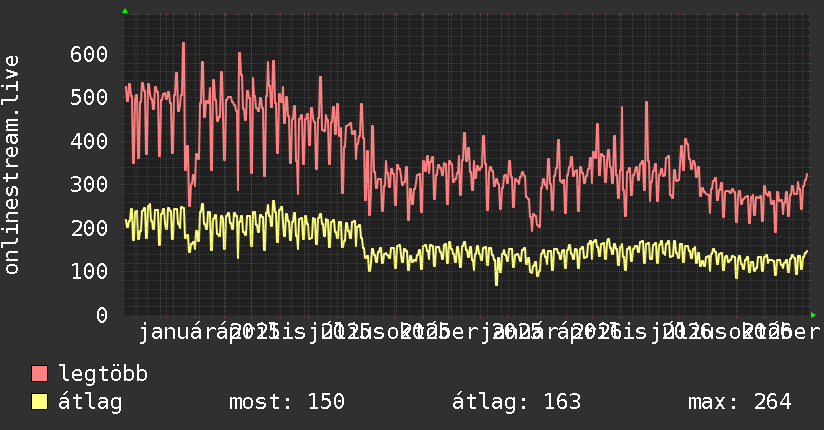Click the 200 y-axis label
This screenshot has height=430, width=824.
[89, 228]
